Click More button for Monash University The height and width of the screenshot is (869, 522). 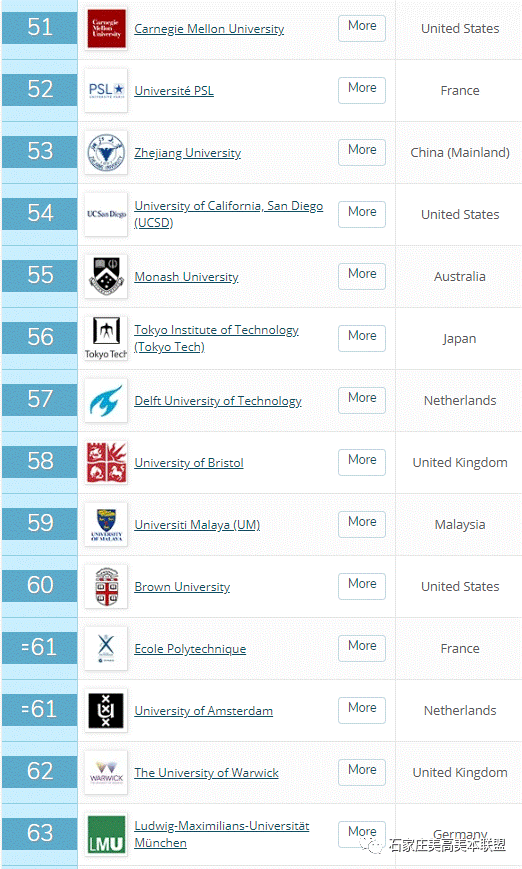click(x=362, y=276)
